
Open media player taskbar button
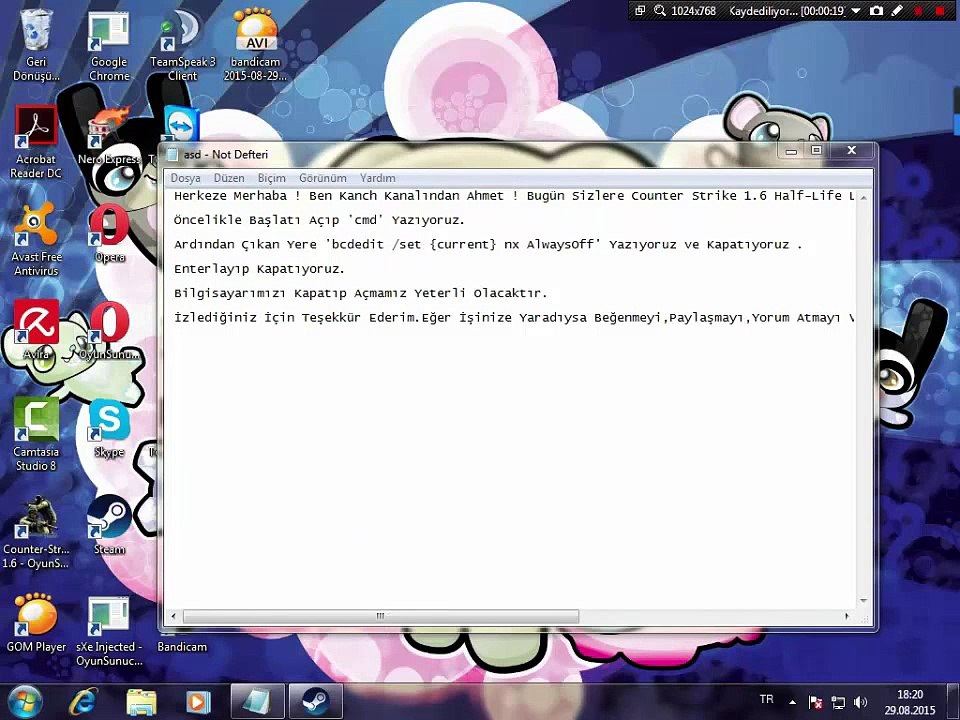(198, 702)
